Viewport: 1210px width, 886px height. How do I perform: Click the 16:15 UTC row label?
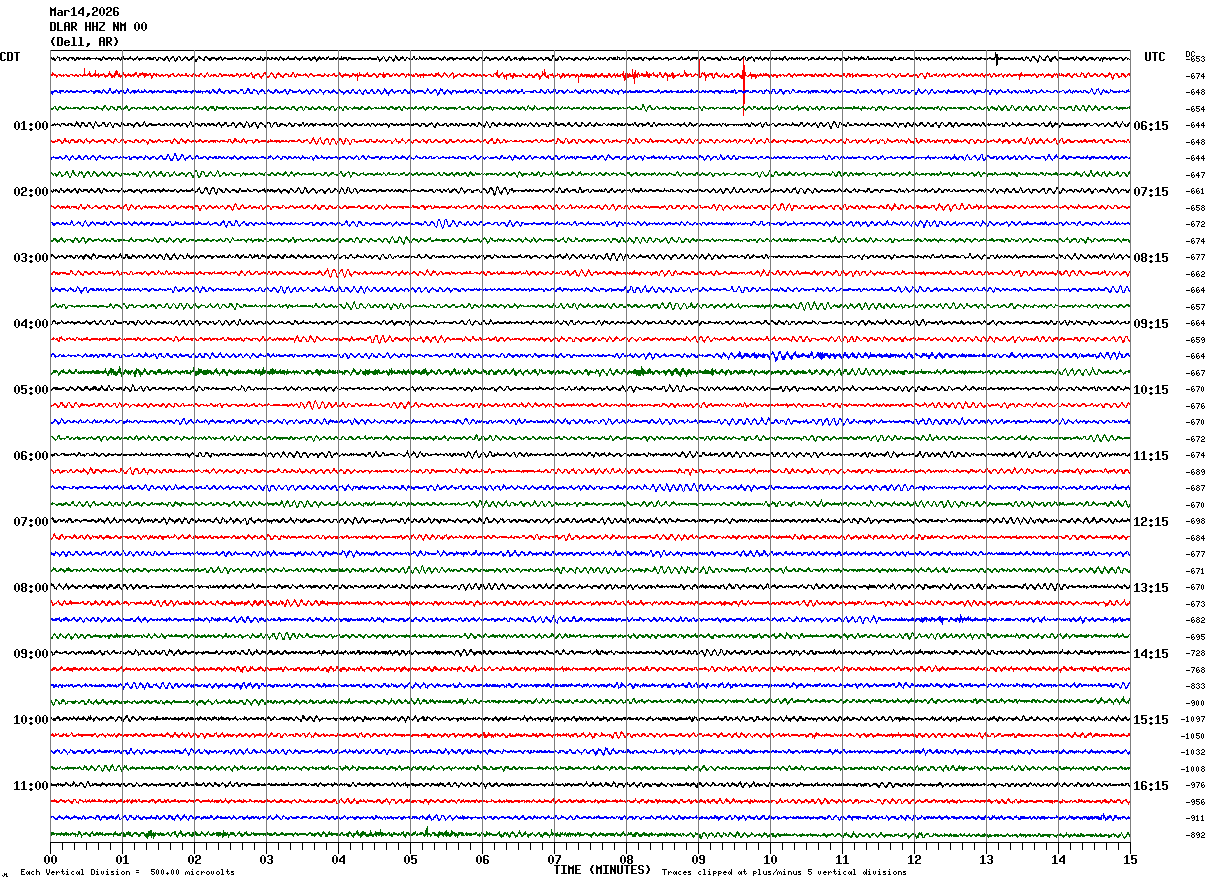point(1150,786)
